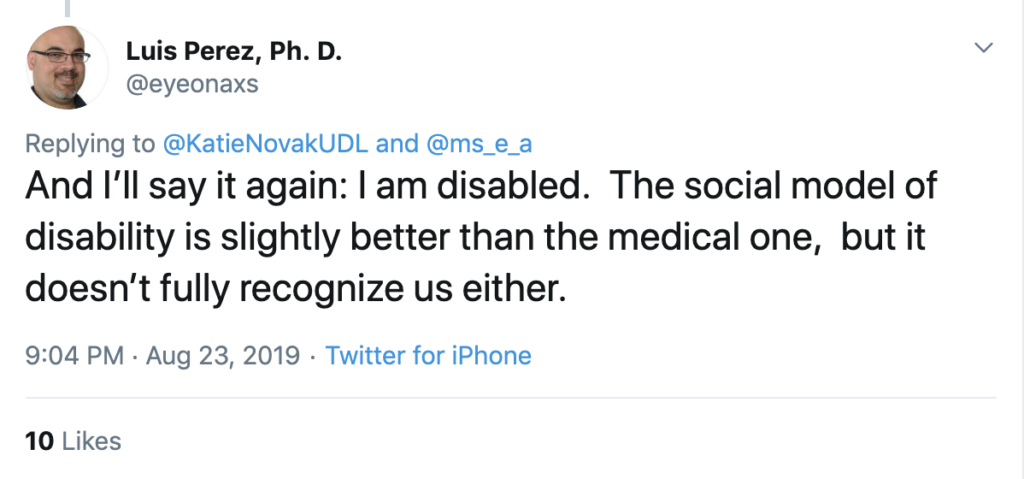Click the bold number 10 like count

pos(39,441)
